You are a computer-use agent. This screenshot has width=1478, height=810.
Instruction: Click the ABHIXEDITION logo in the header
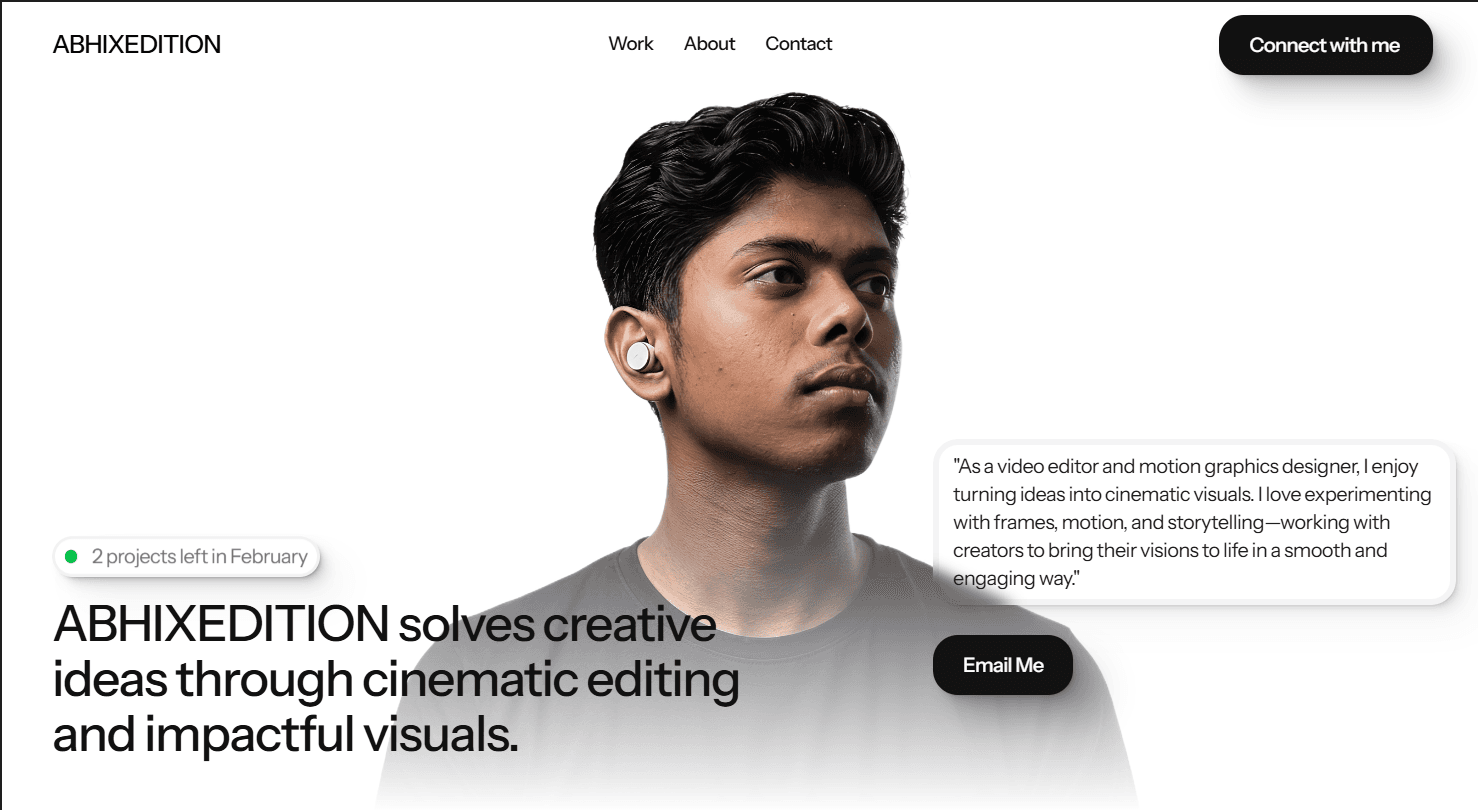point(137,44)
